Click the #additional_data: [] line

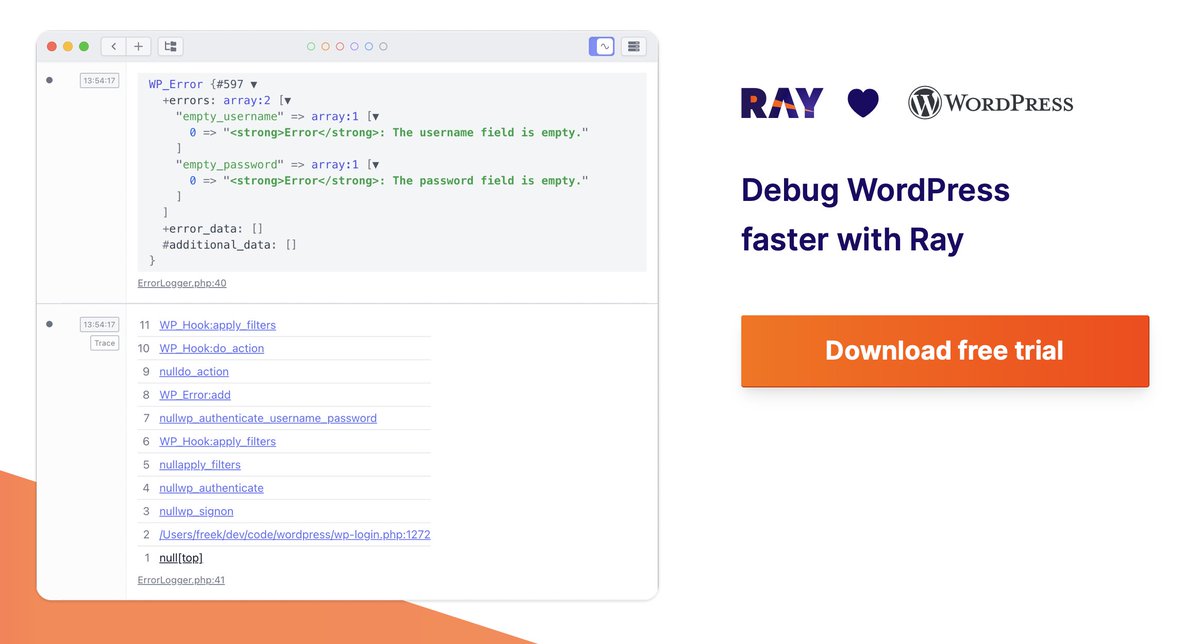click(x=229, y=244)
